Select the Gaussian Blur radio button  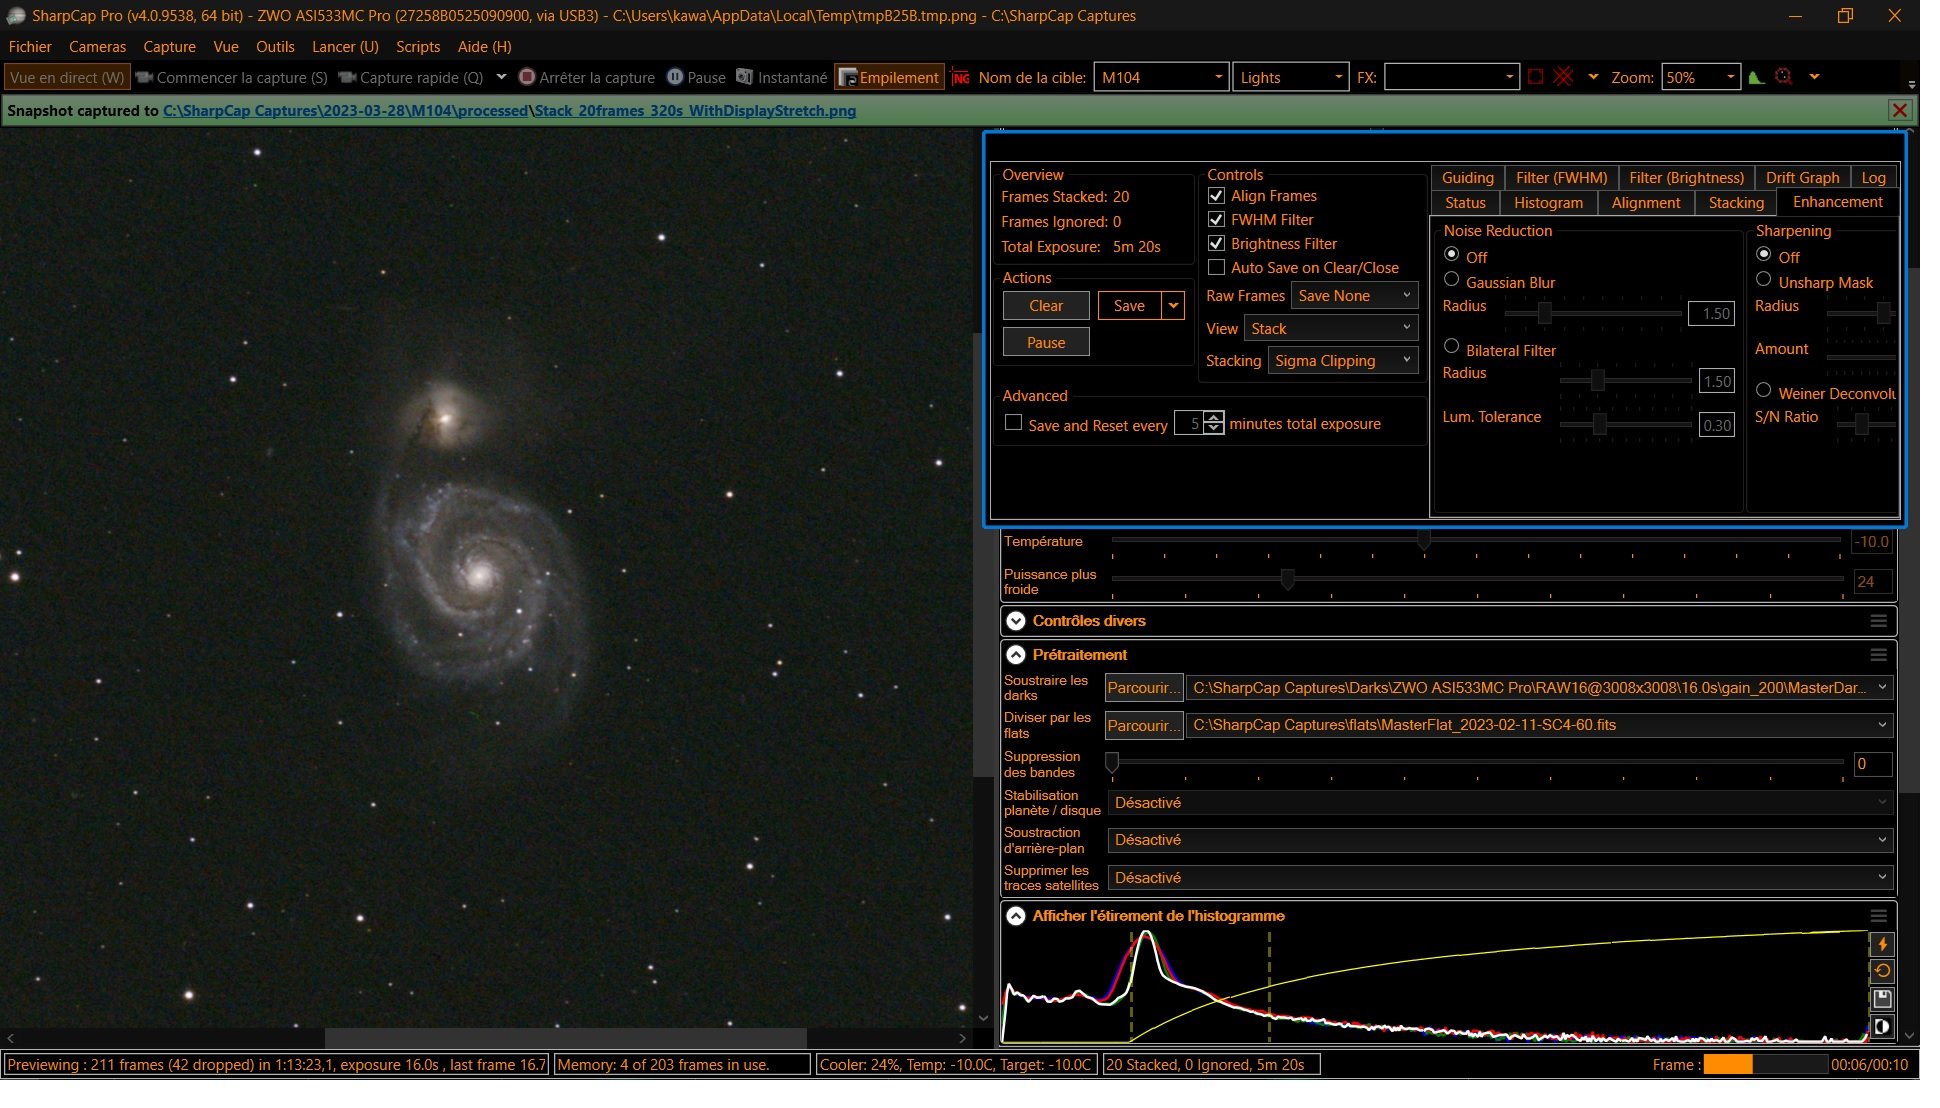click(x=1451, y=281)
